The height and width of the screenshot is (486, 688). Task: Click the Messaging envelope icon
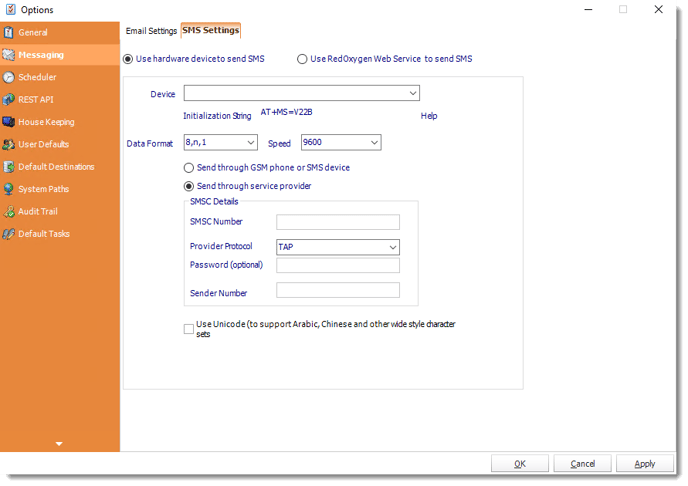coord(8,55)
